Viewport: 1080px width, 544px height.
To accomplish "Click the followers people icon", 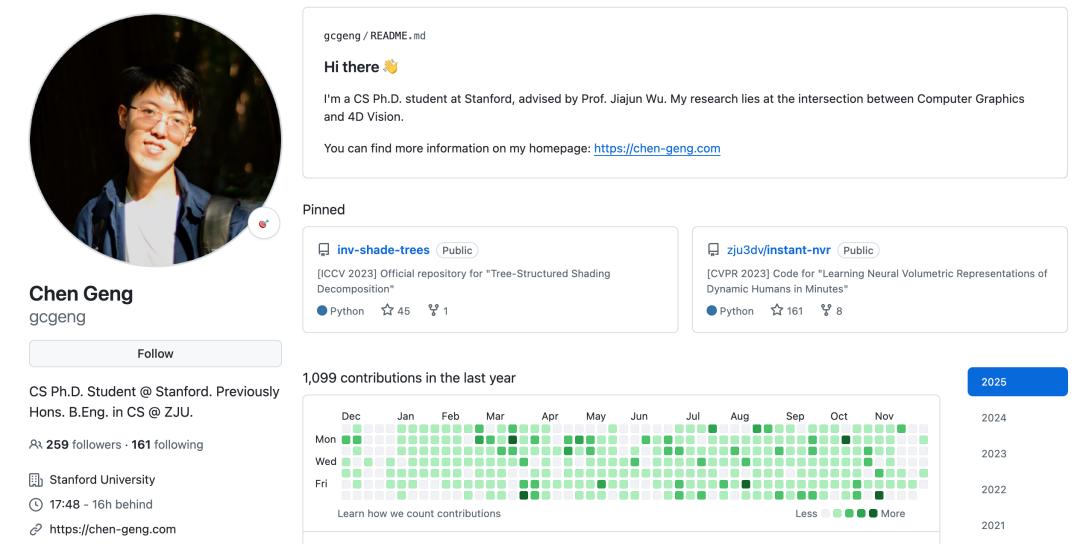I will [36, 445].
